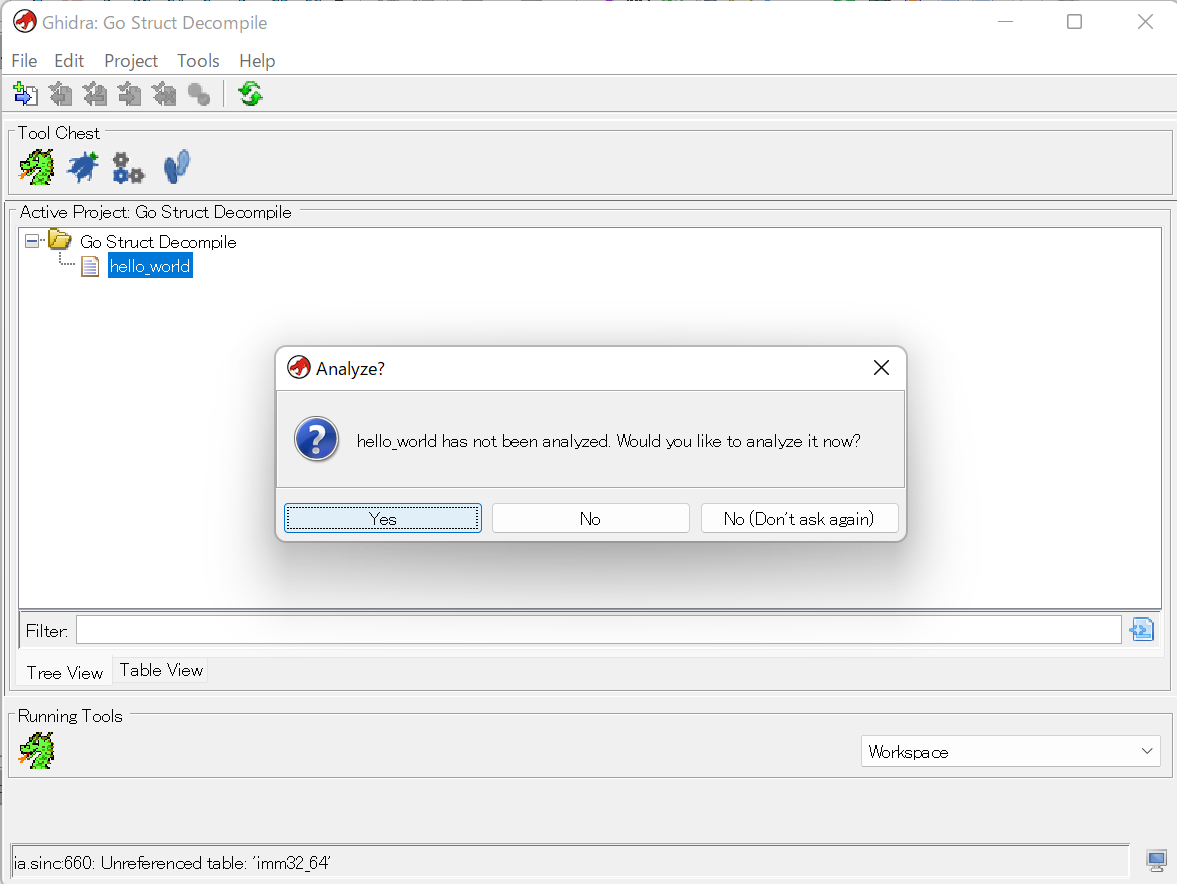The width and height of the screenshot is (1177, 884).
Task: Select the dragon icon under Running Tools
Action: click(36, 749)
